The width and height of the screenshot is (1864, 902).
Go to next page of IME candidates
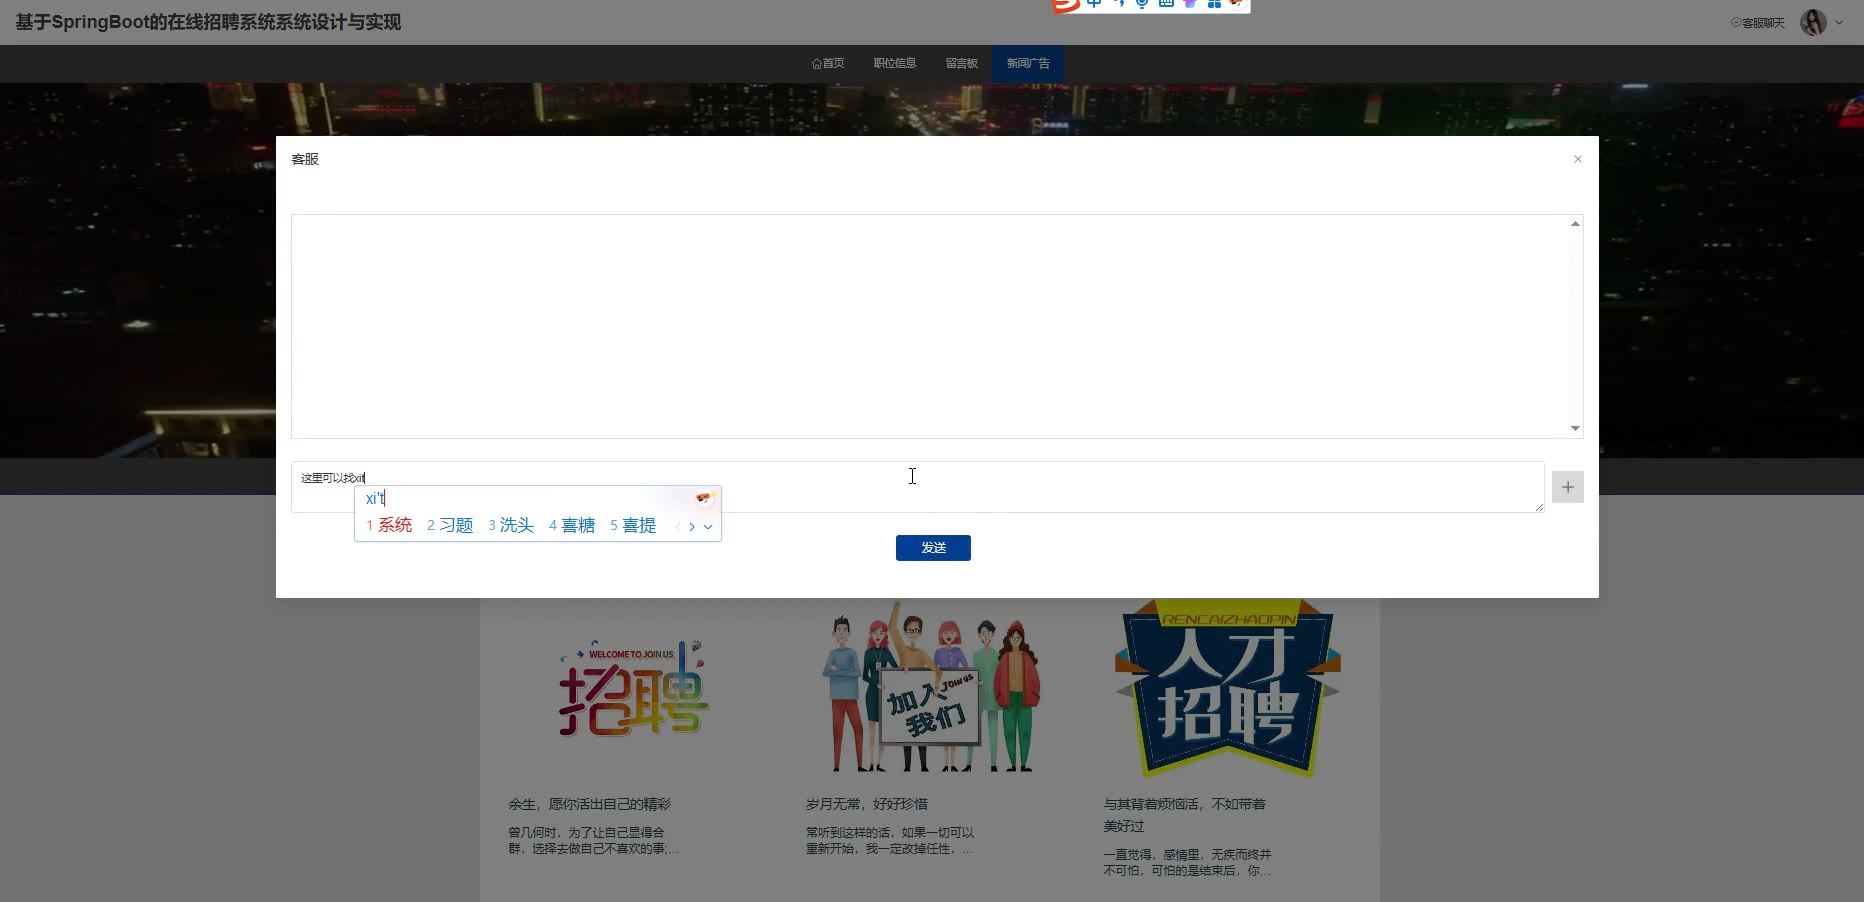tap(692, 527)
